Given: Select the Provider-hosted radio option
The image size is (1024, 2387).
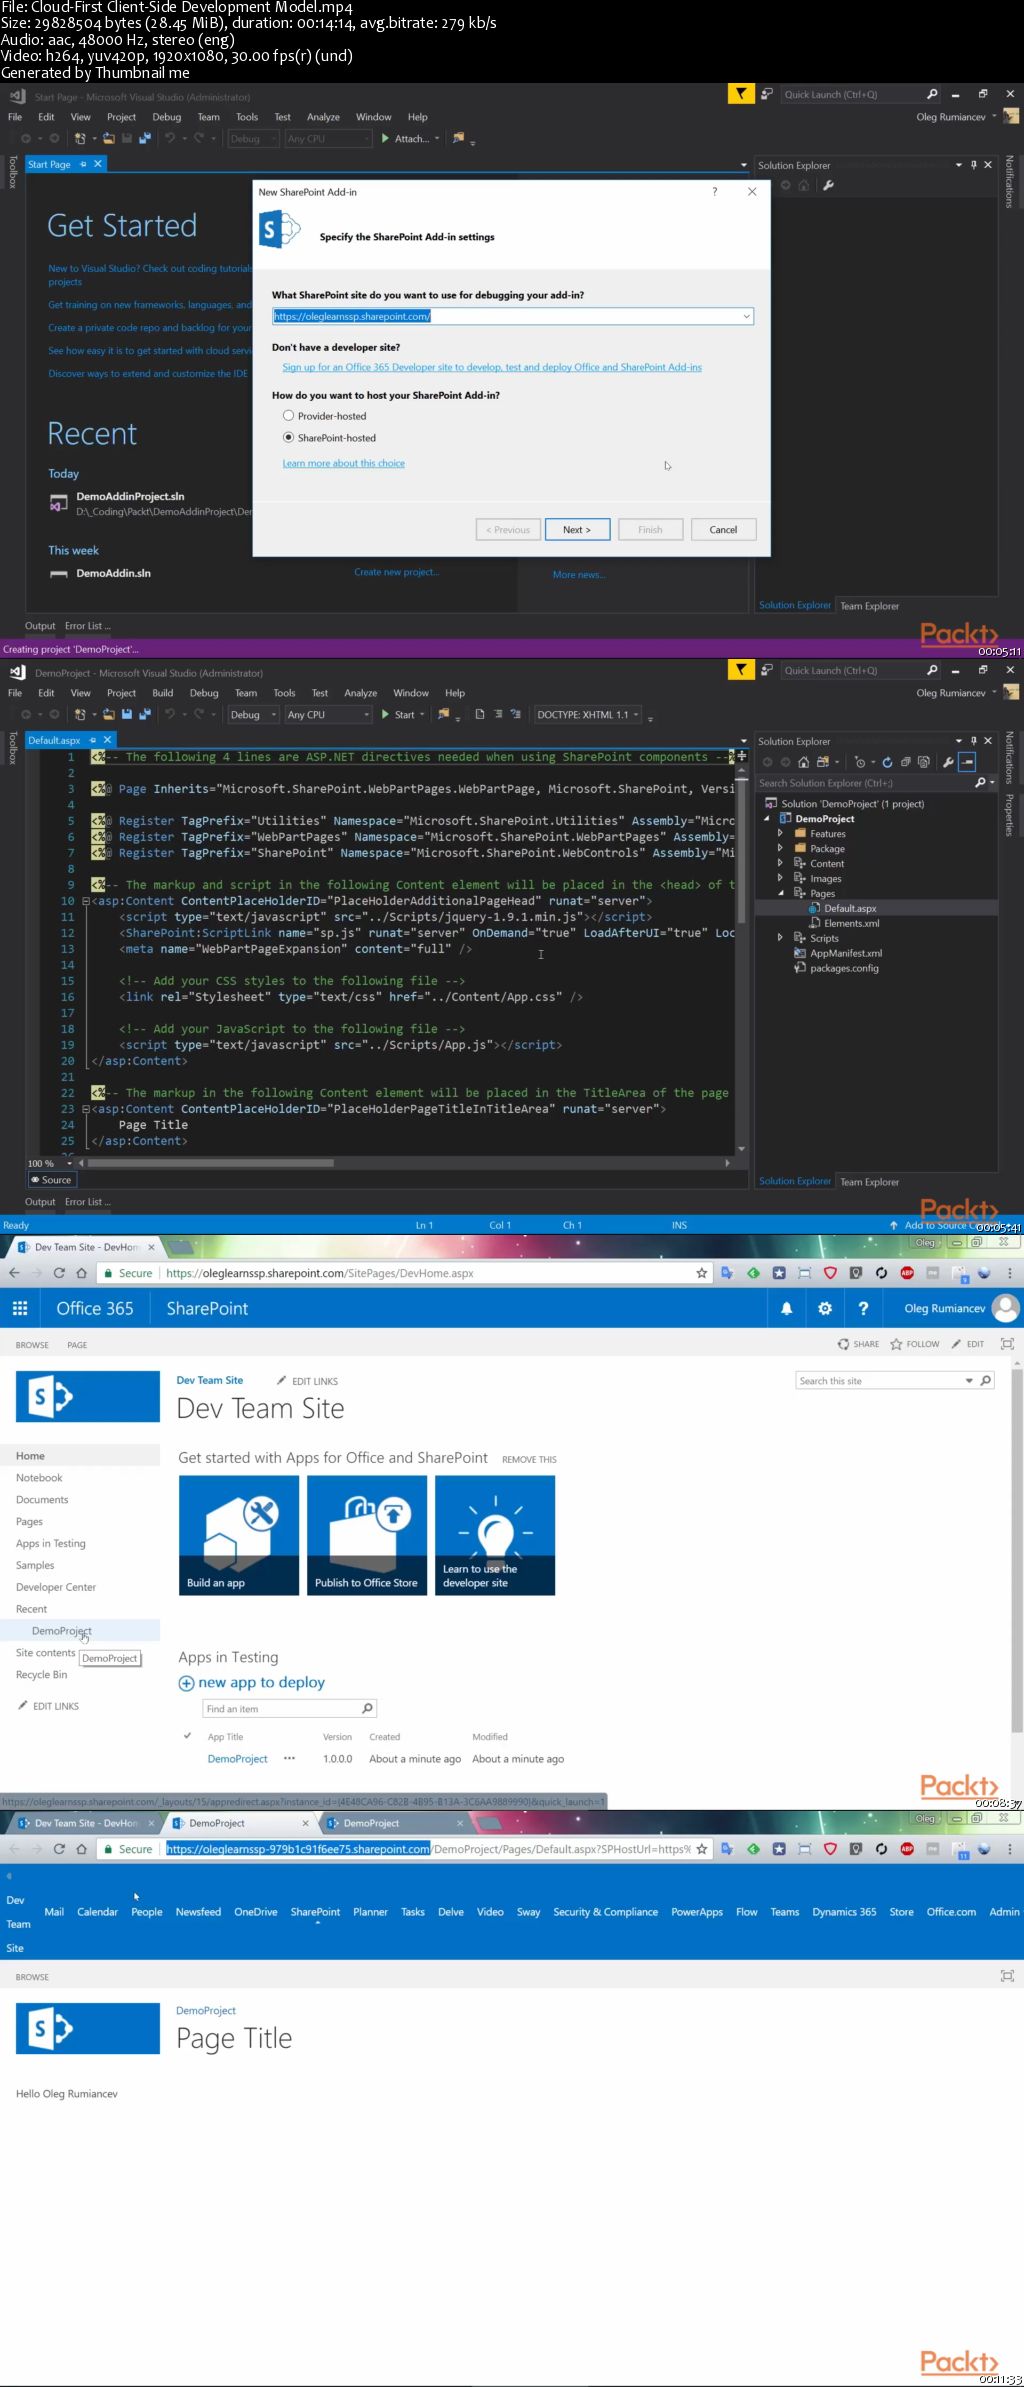Looking at the screenshot, I should pyautogui.click(x=288, y=416).
